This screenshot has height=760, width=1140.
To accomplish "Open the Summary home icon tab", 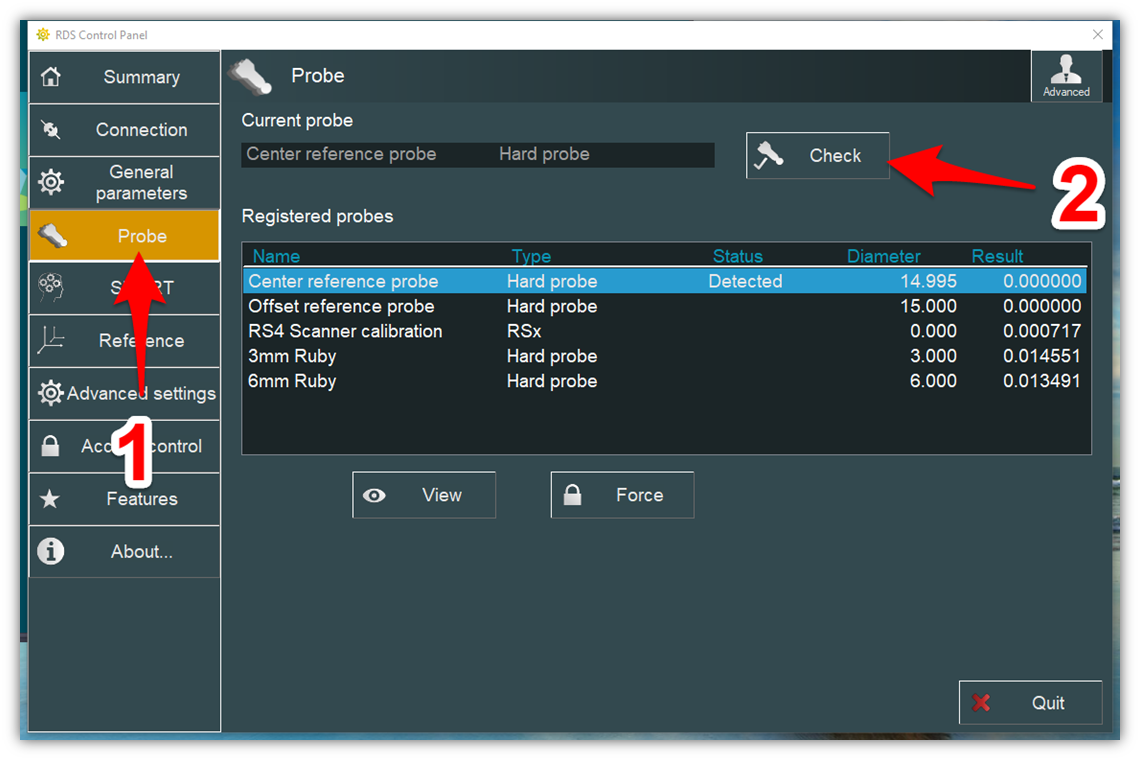I will click(x=51, y=77).
